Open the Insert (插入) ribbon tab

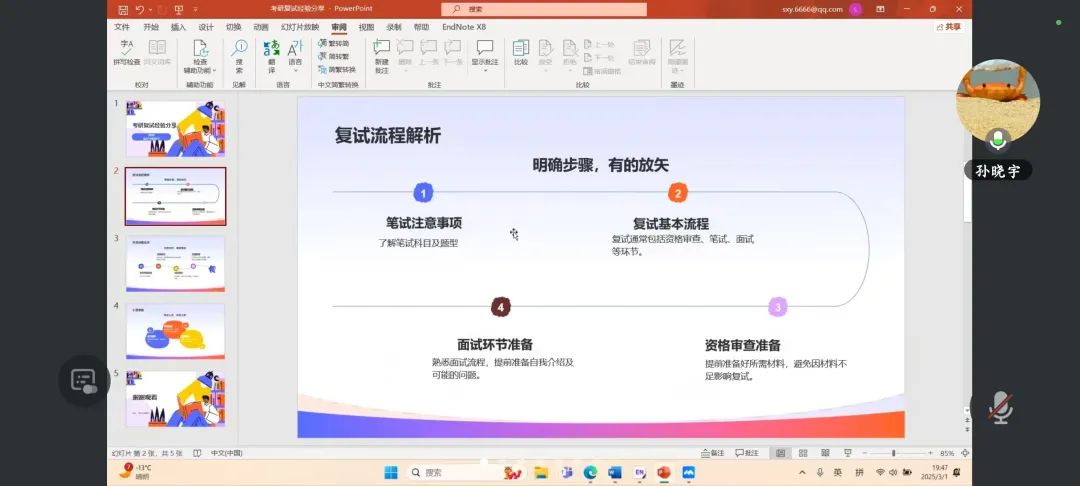pos(178,28)
